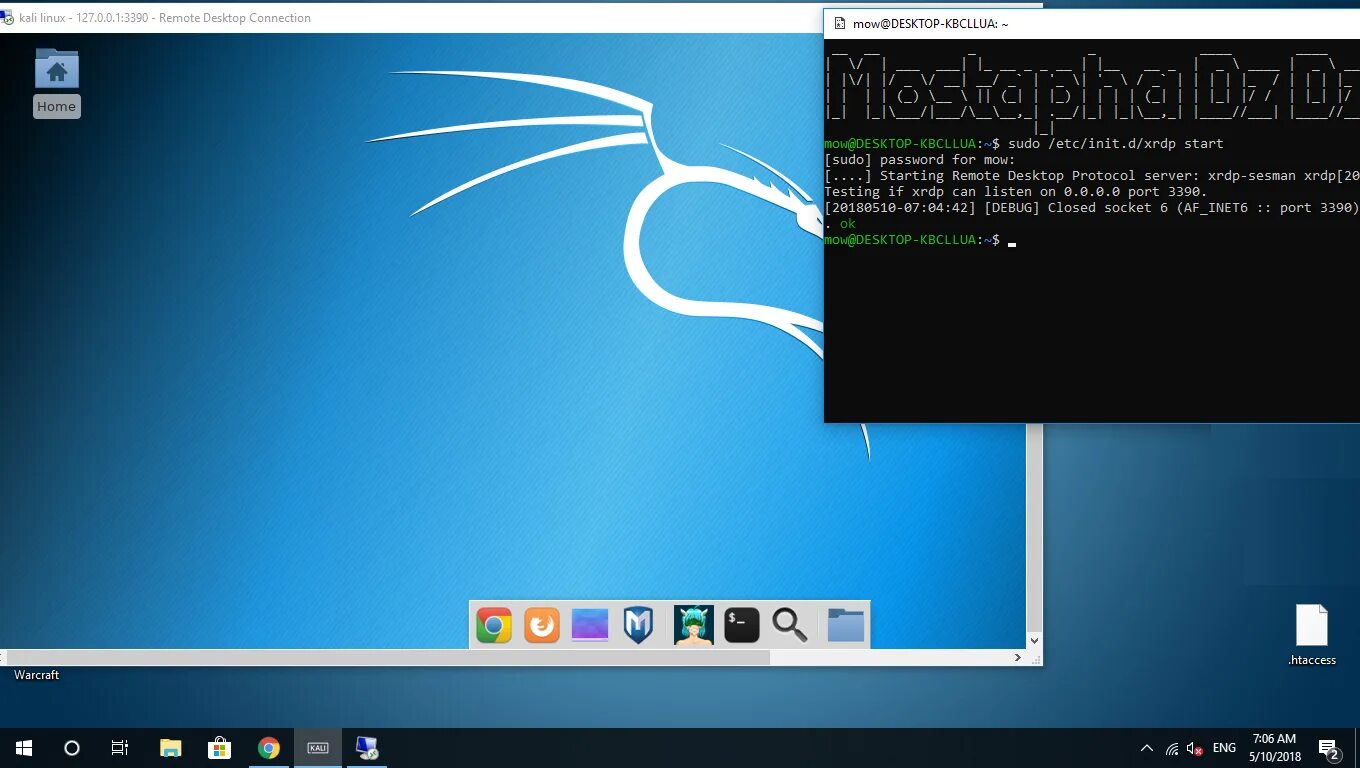The image size is (1360, 768).
Task: Open the clock showing 7:06 AM
Action: [x=1274, y=748]
